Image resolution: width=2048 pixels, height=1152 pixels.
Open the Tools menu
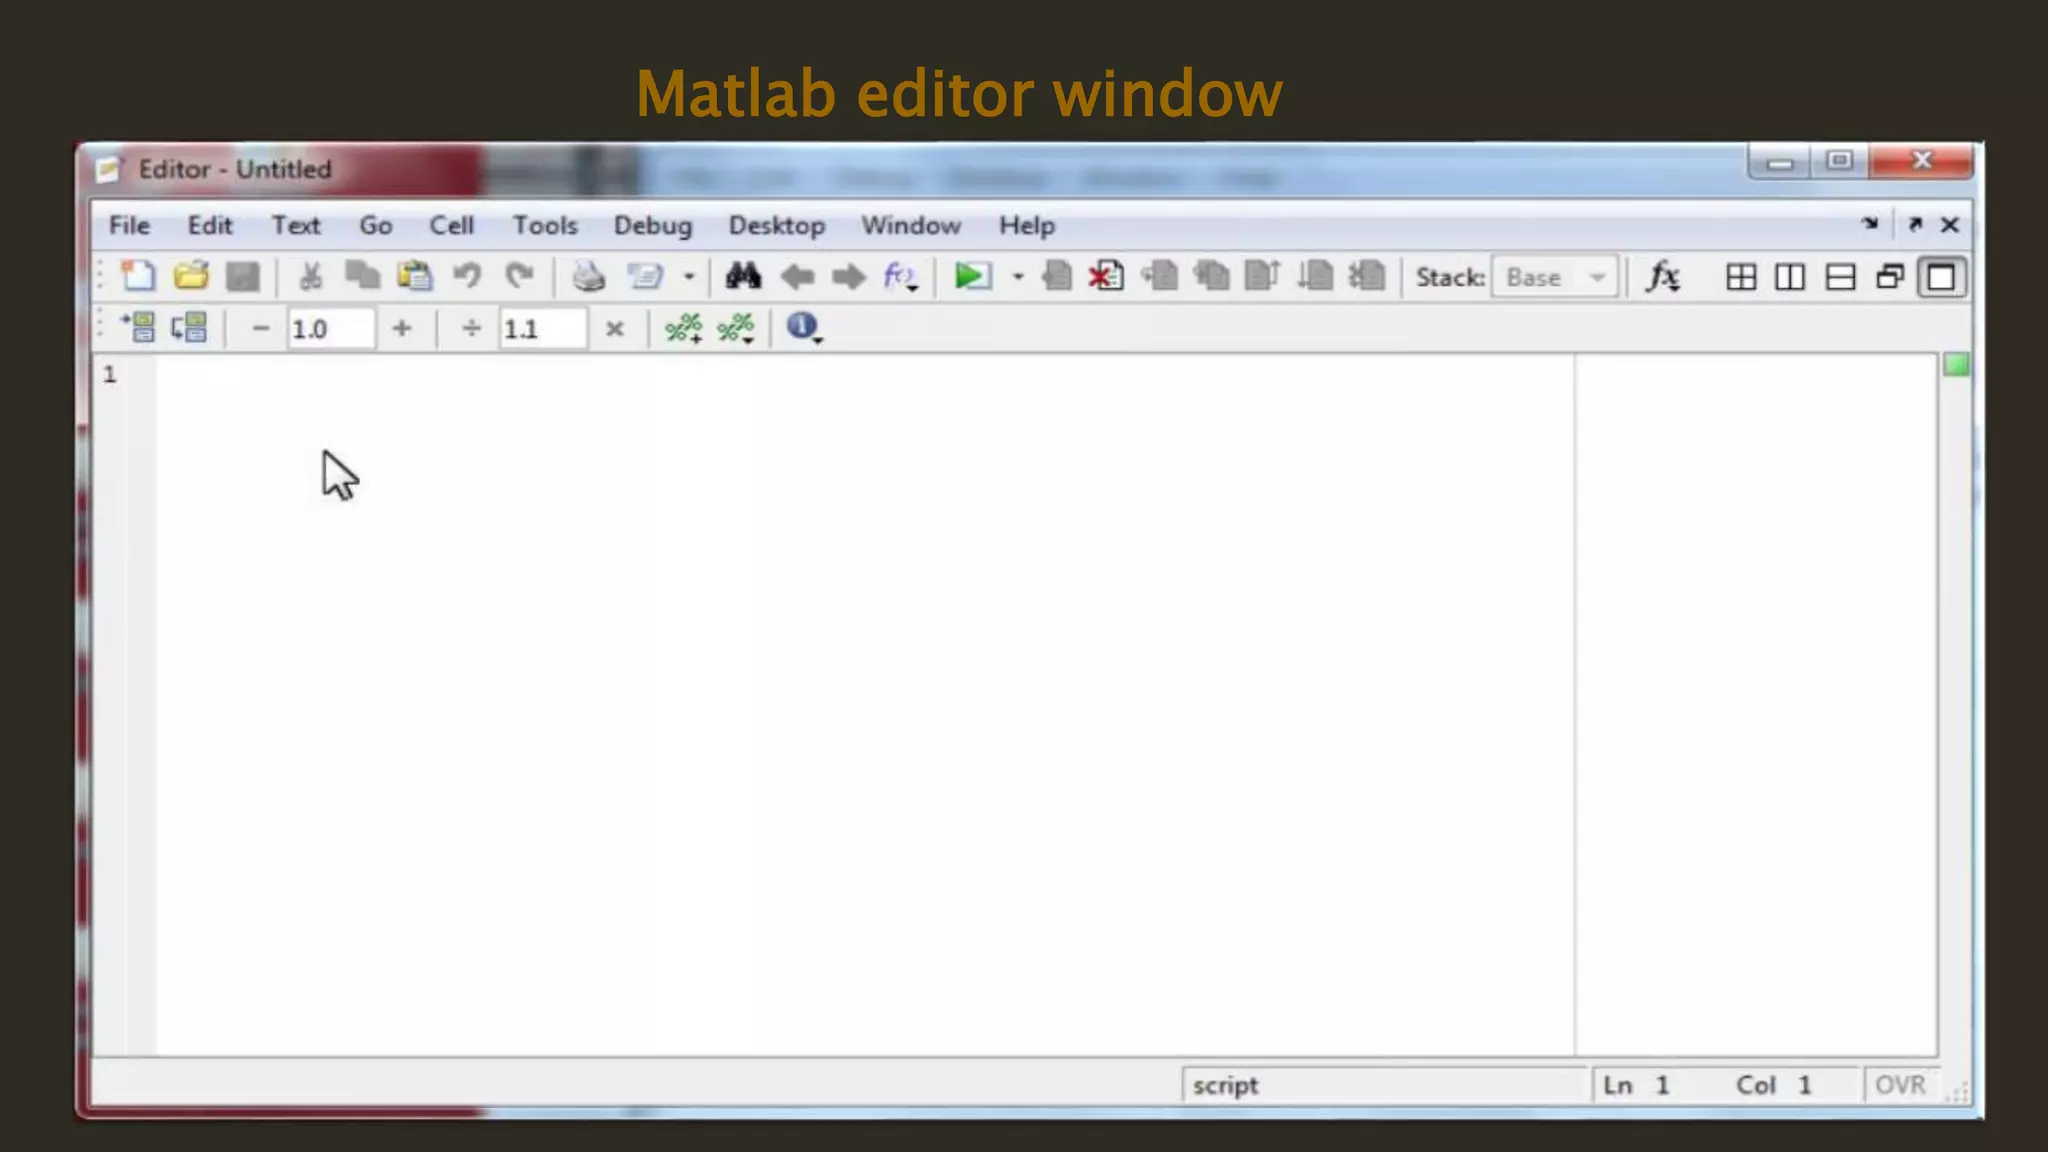(545, 226)
